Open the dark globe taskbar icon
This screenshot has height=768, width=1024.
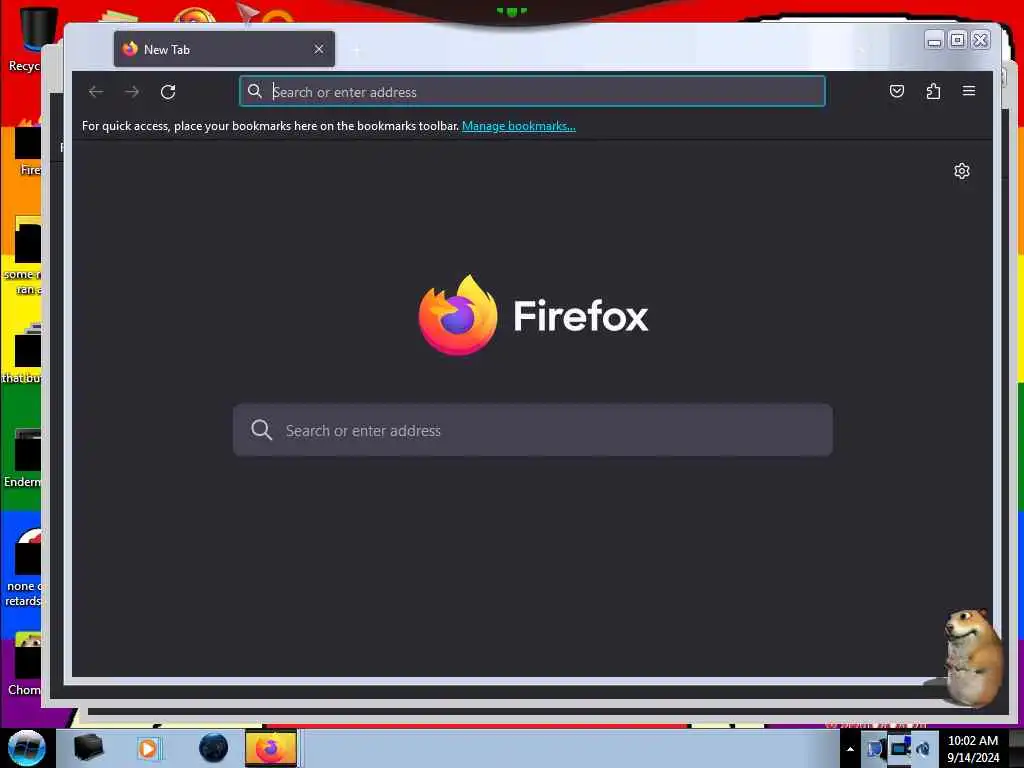click(x=214, y=748)
